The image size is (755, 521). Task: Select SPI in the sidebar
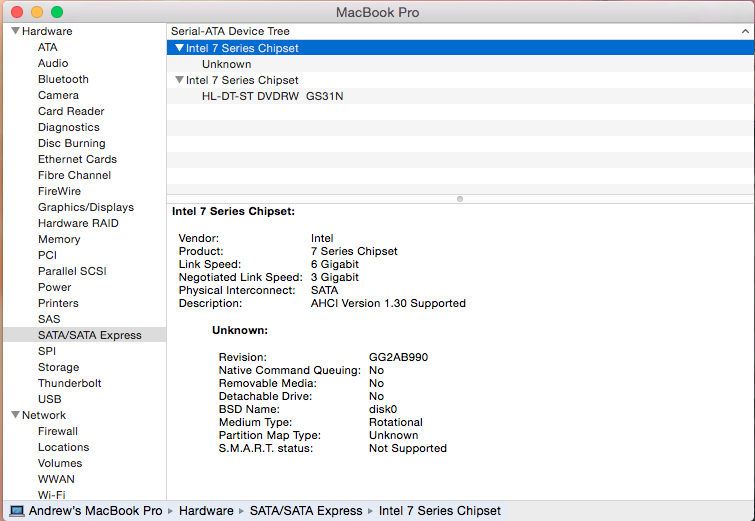click(x=47, y=351)
